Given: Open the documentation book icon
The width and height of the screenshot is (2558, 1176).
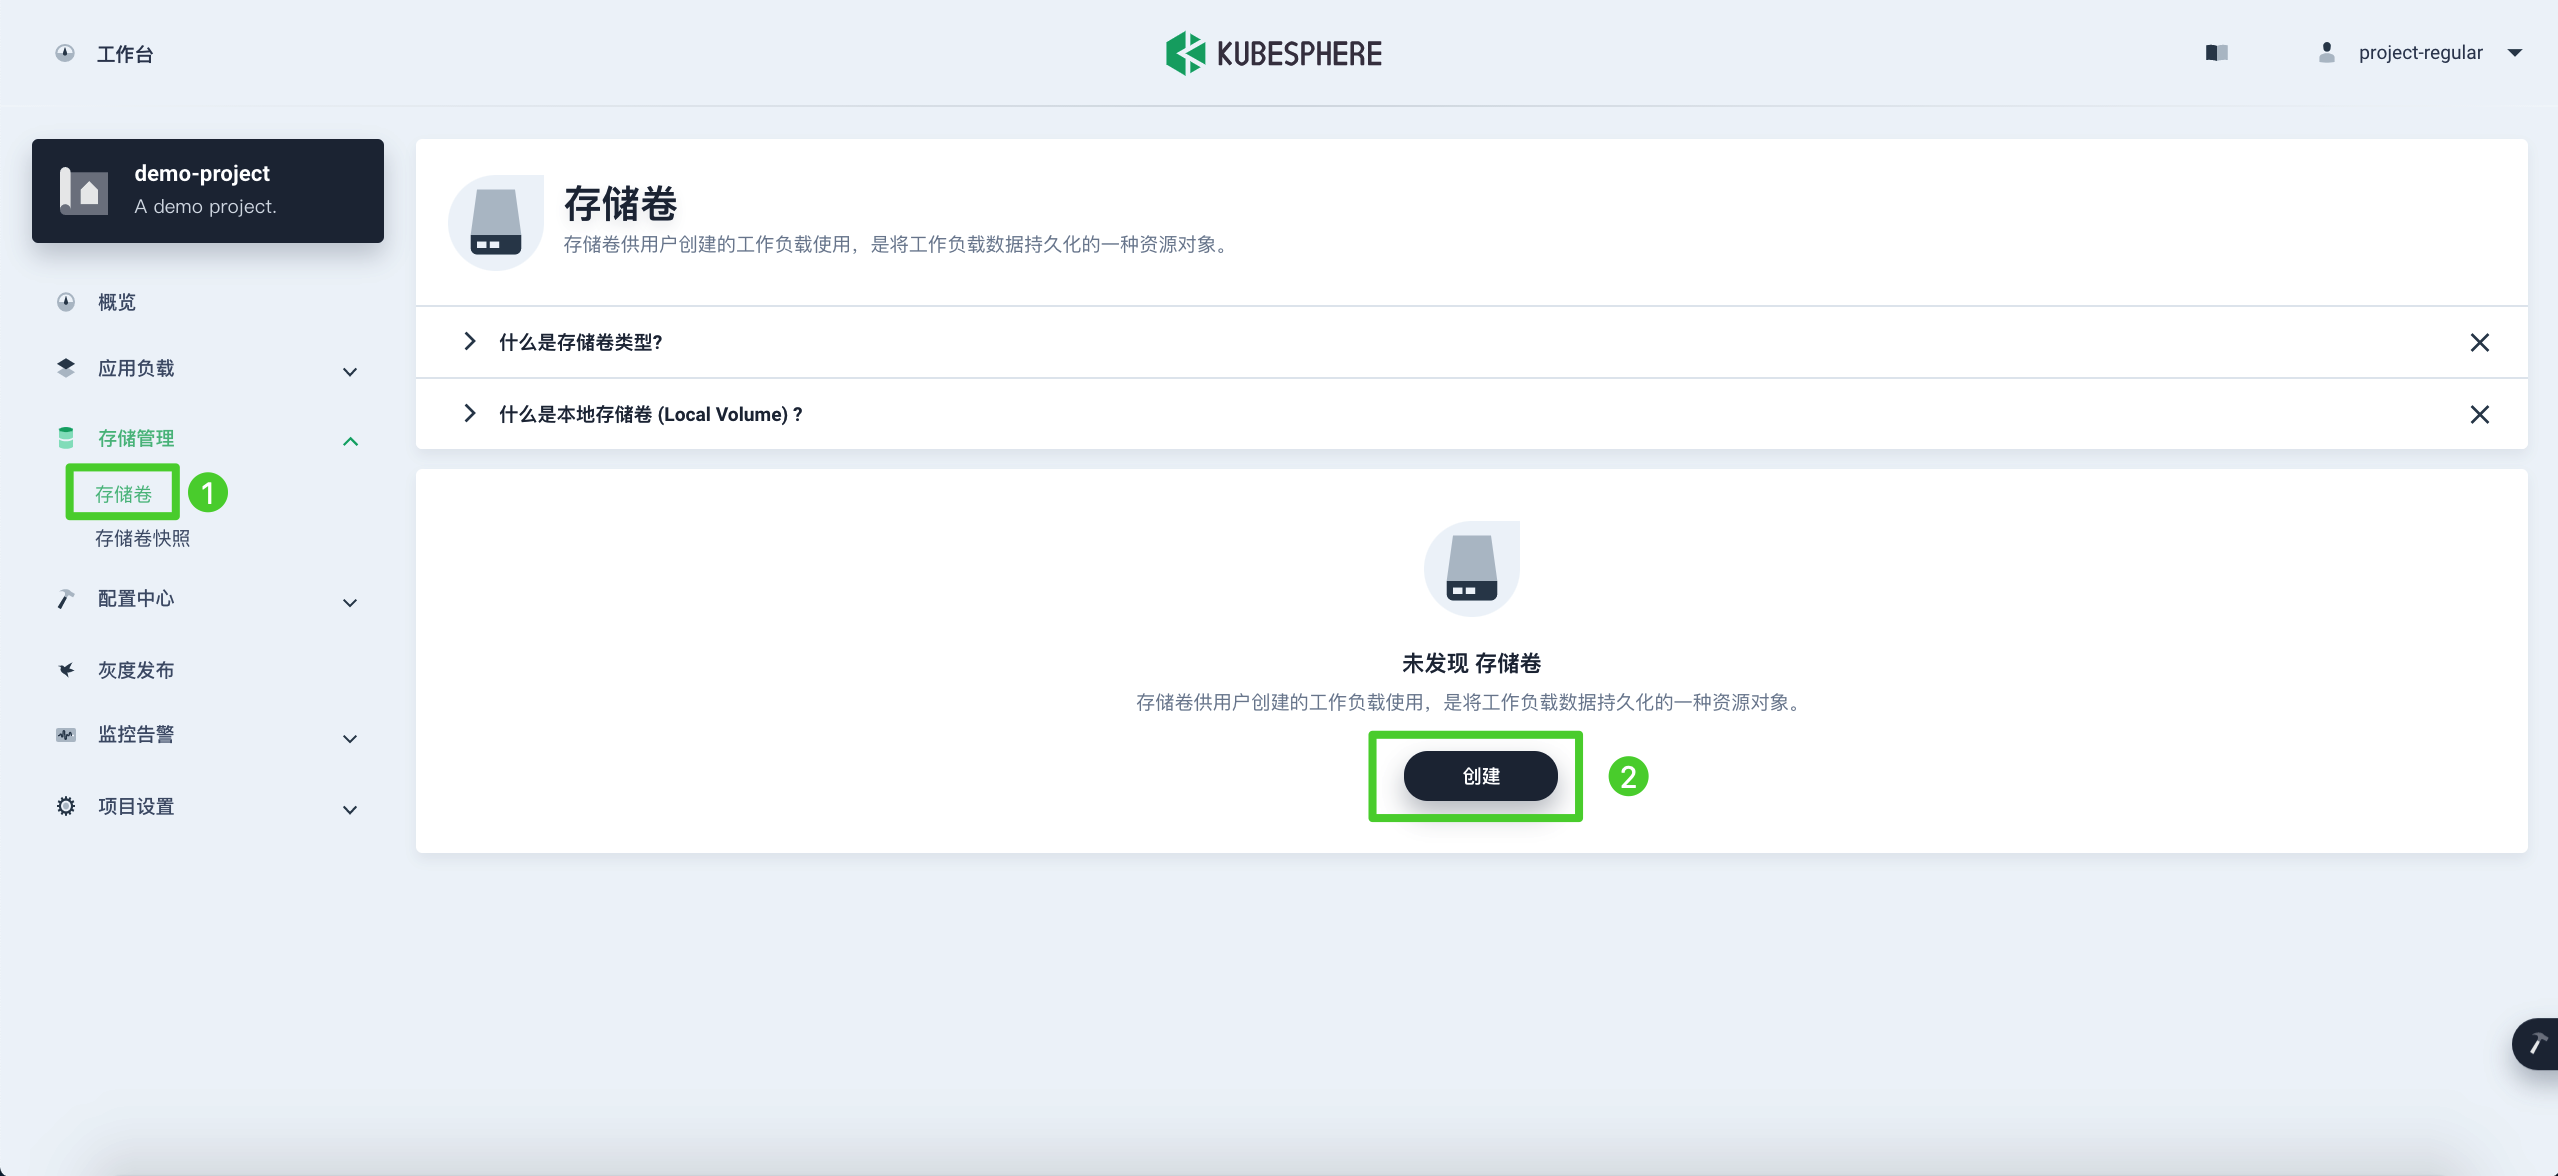Looking at the screenshot, I should 2216,53.
